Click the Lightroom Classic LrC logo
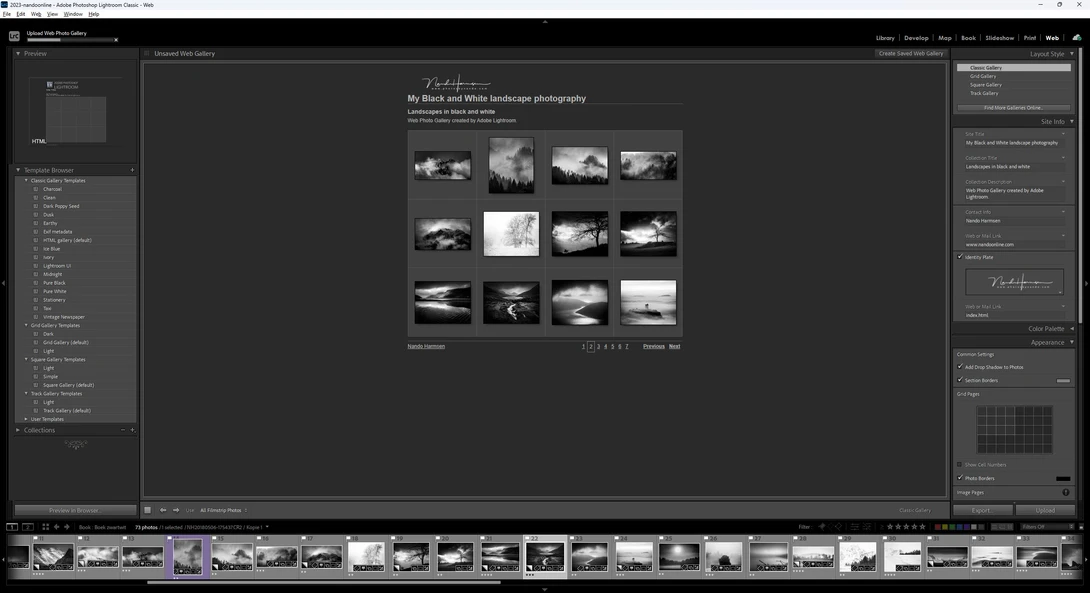 coord(14,36)
